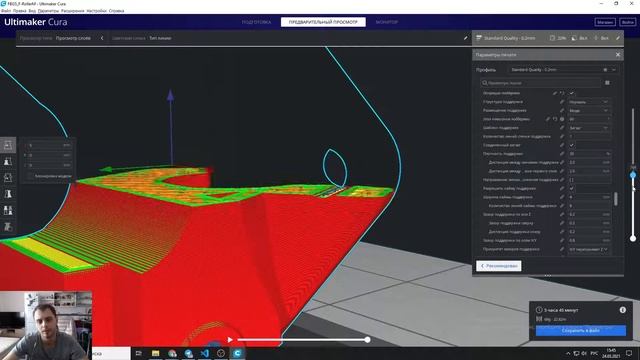The image size is (640, 360).
Task: Close the Параметры печати panel
Action: (618, 54)
